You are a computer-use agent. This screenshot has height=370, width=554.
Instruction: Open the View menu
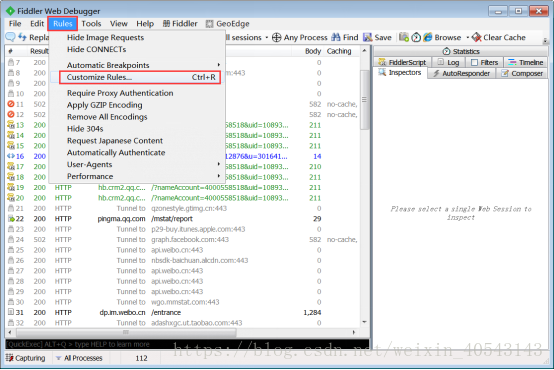(x=118, y=24)
